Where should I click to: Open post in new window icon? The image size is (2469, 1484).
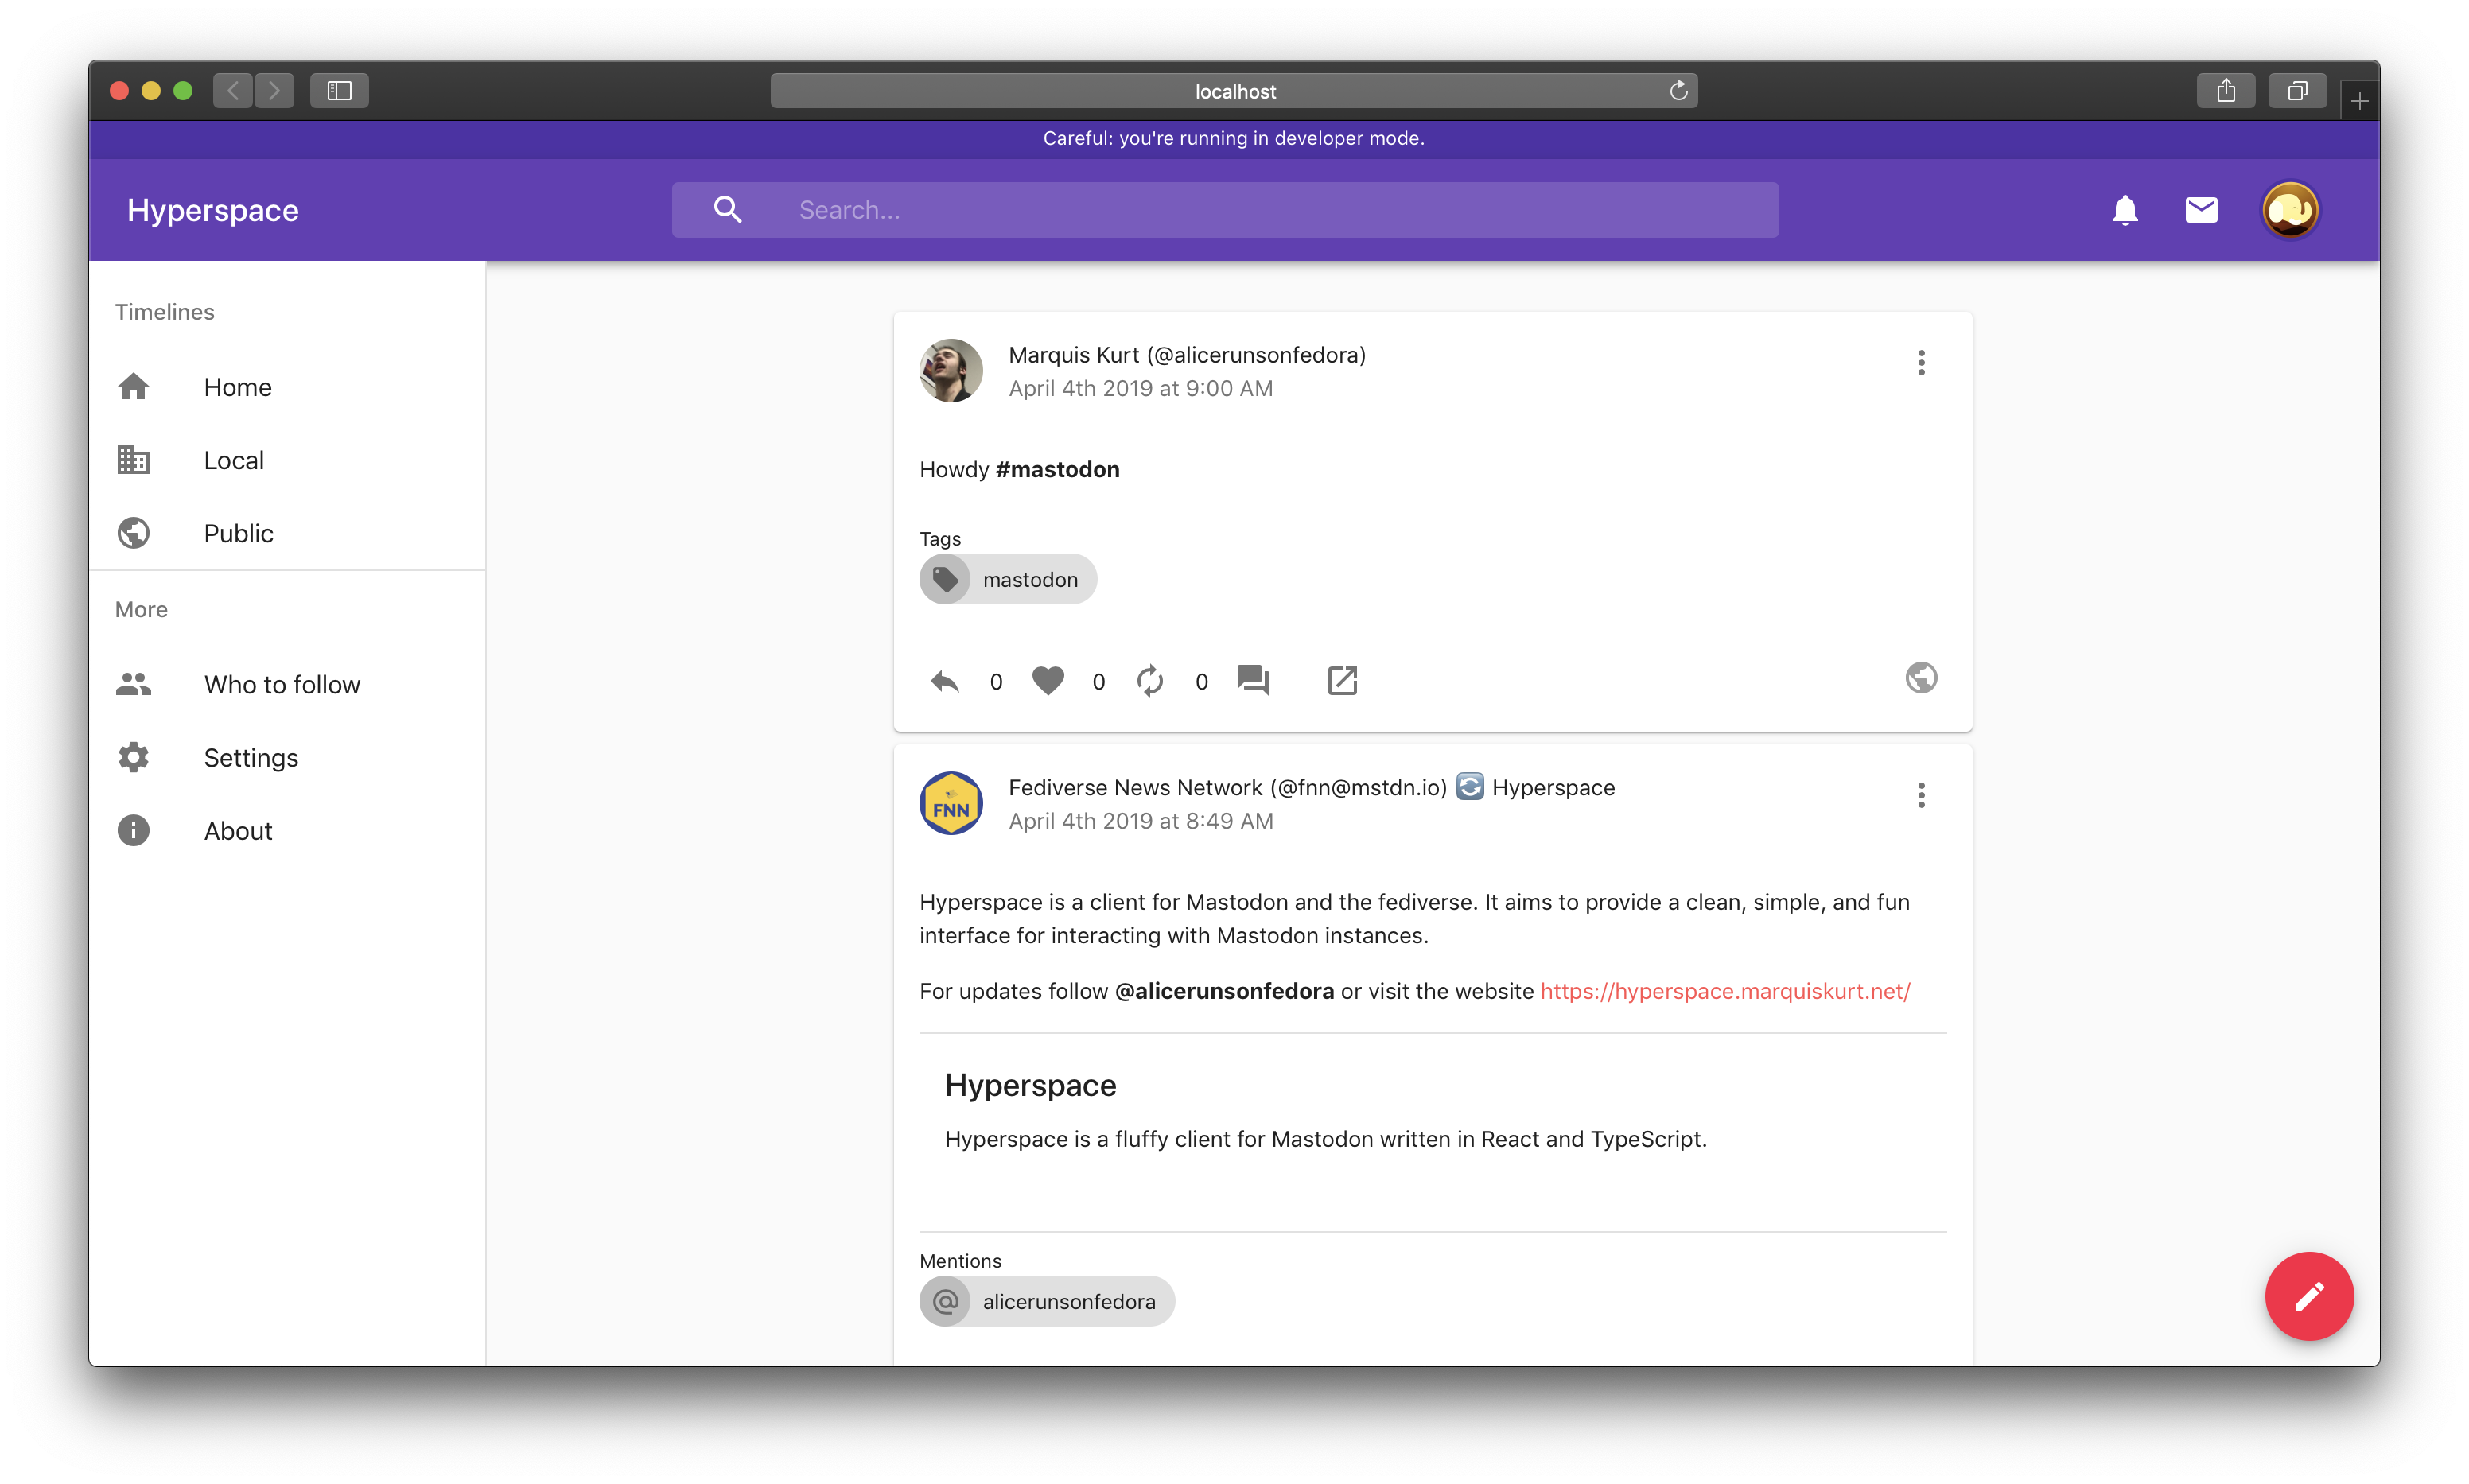pos(1342,681)
